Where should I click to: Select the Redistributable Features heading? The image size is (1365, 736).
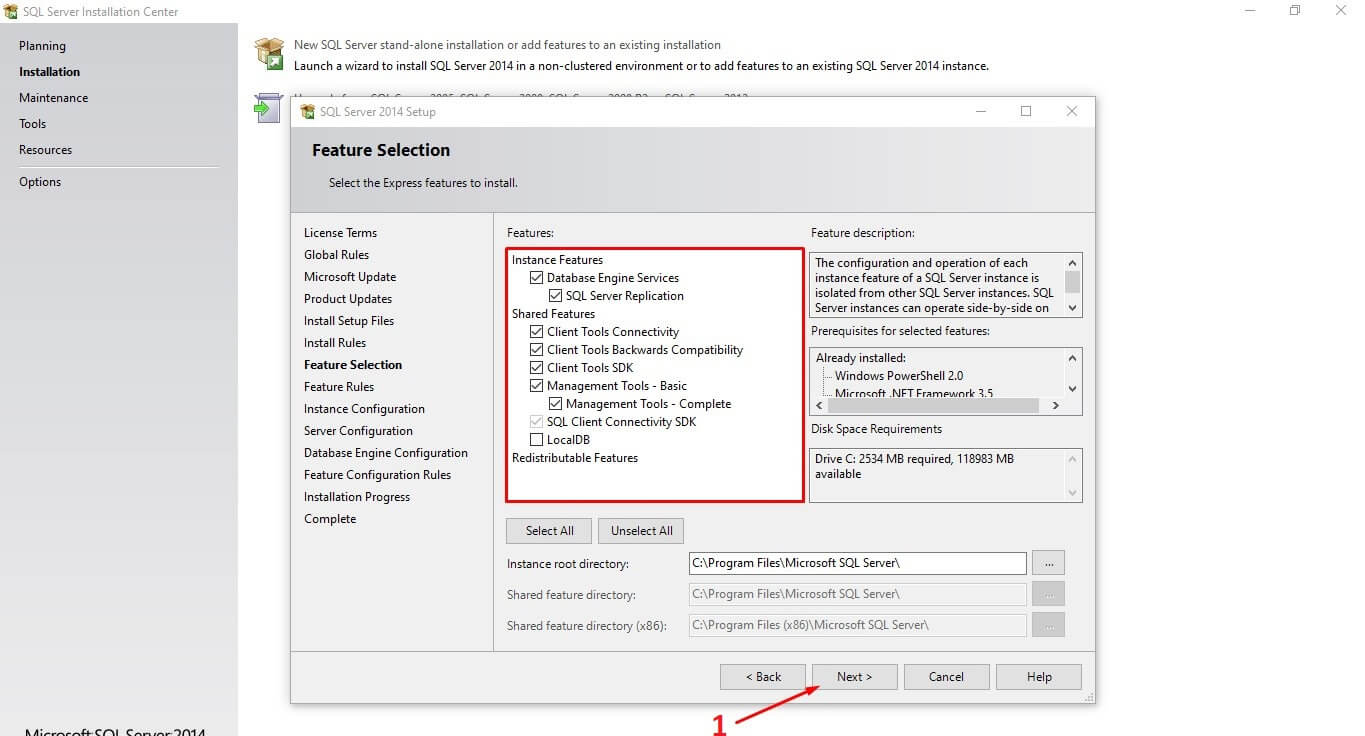[575, 458]
